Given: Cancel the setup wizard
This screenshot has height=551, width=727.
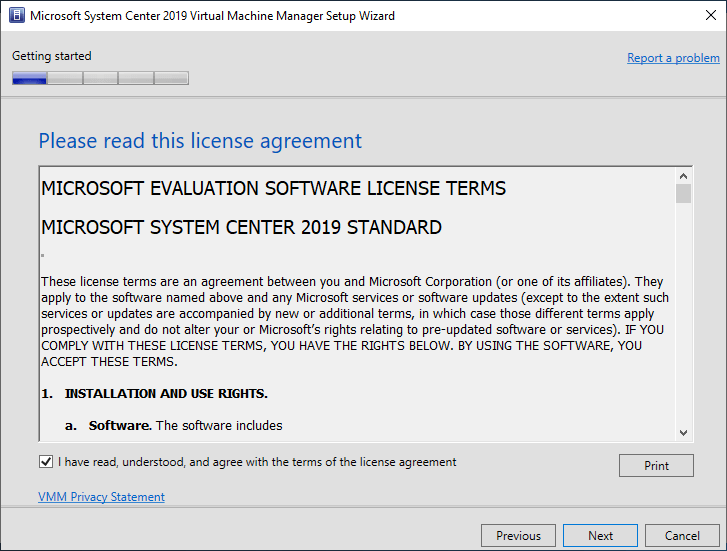Looking at the screenshot, I should [682, 536].
